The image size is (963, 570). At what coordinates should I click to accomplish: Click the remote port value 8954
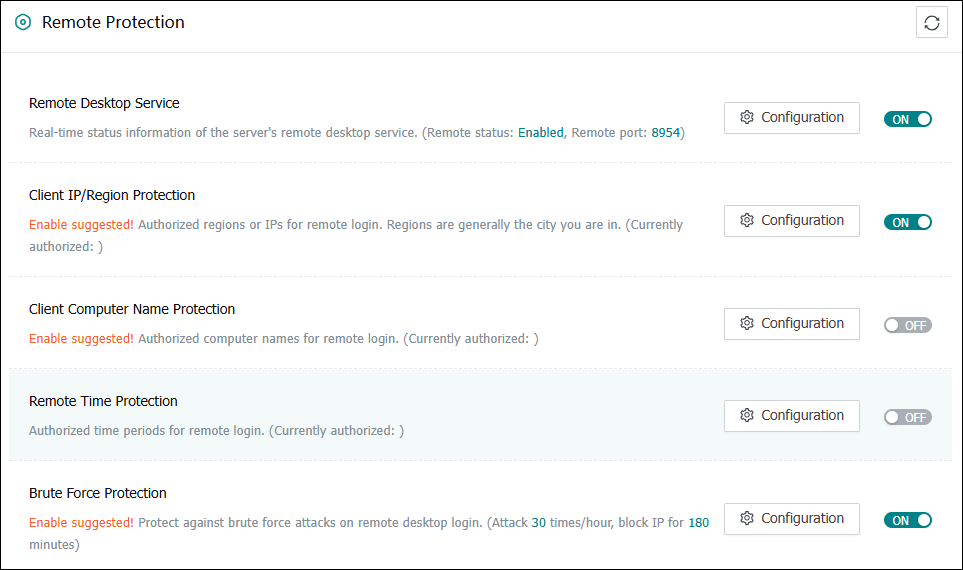[x=666, y=133]
